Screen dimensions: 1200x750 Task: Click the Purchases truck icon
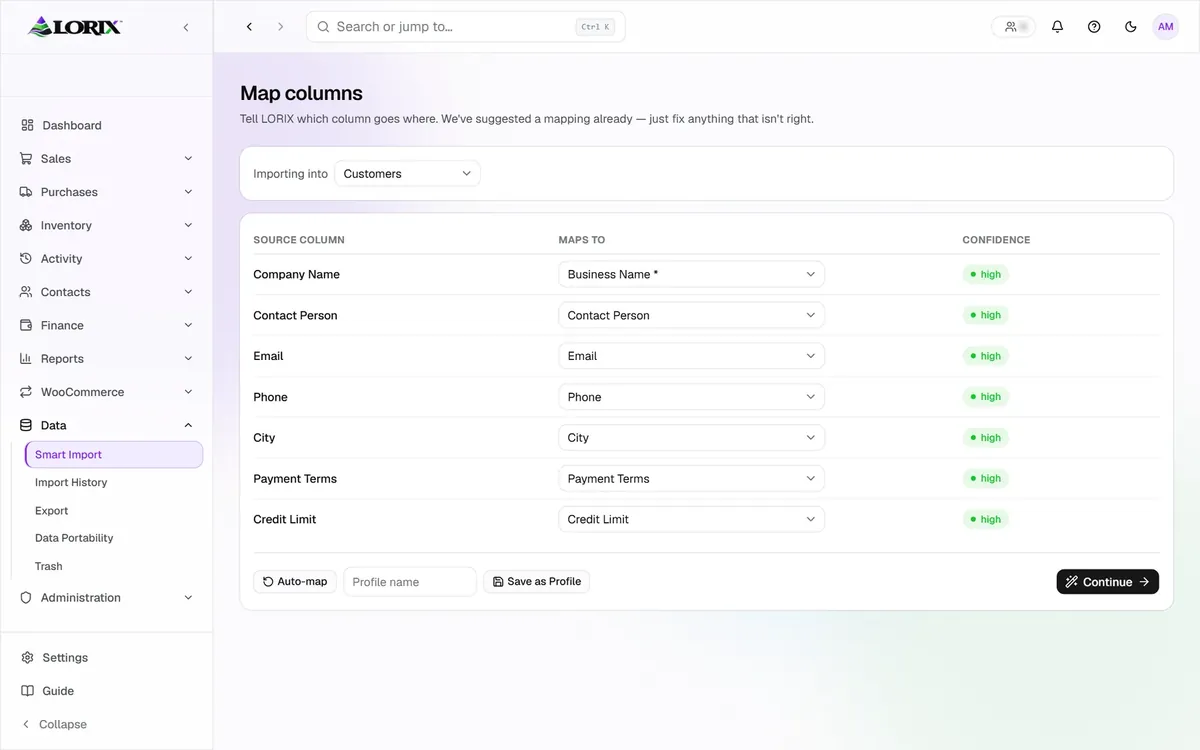pyautogui.click(x=26, y=192)
